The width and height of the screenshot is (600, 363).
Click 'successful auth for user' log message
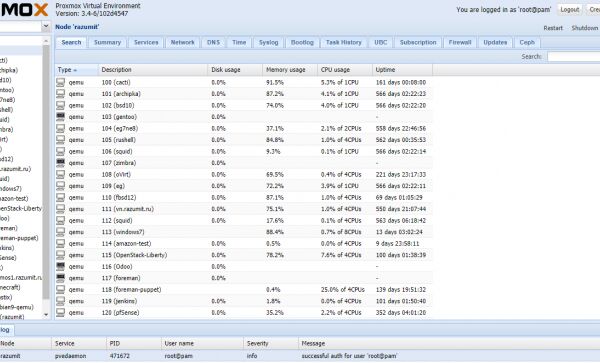pos(349,356)
